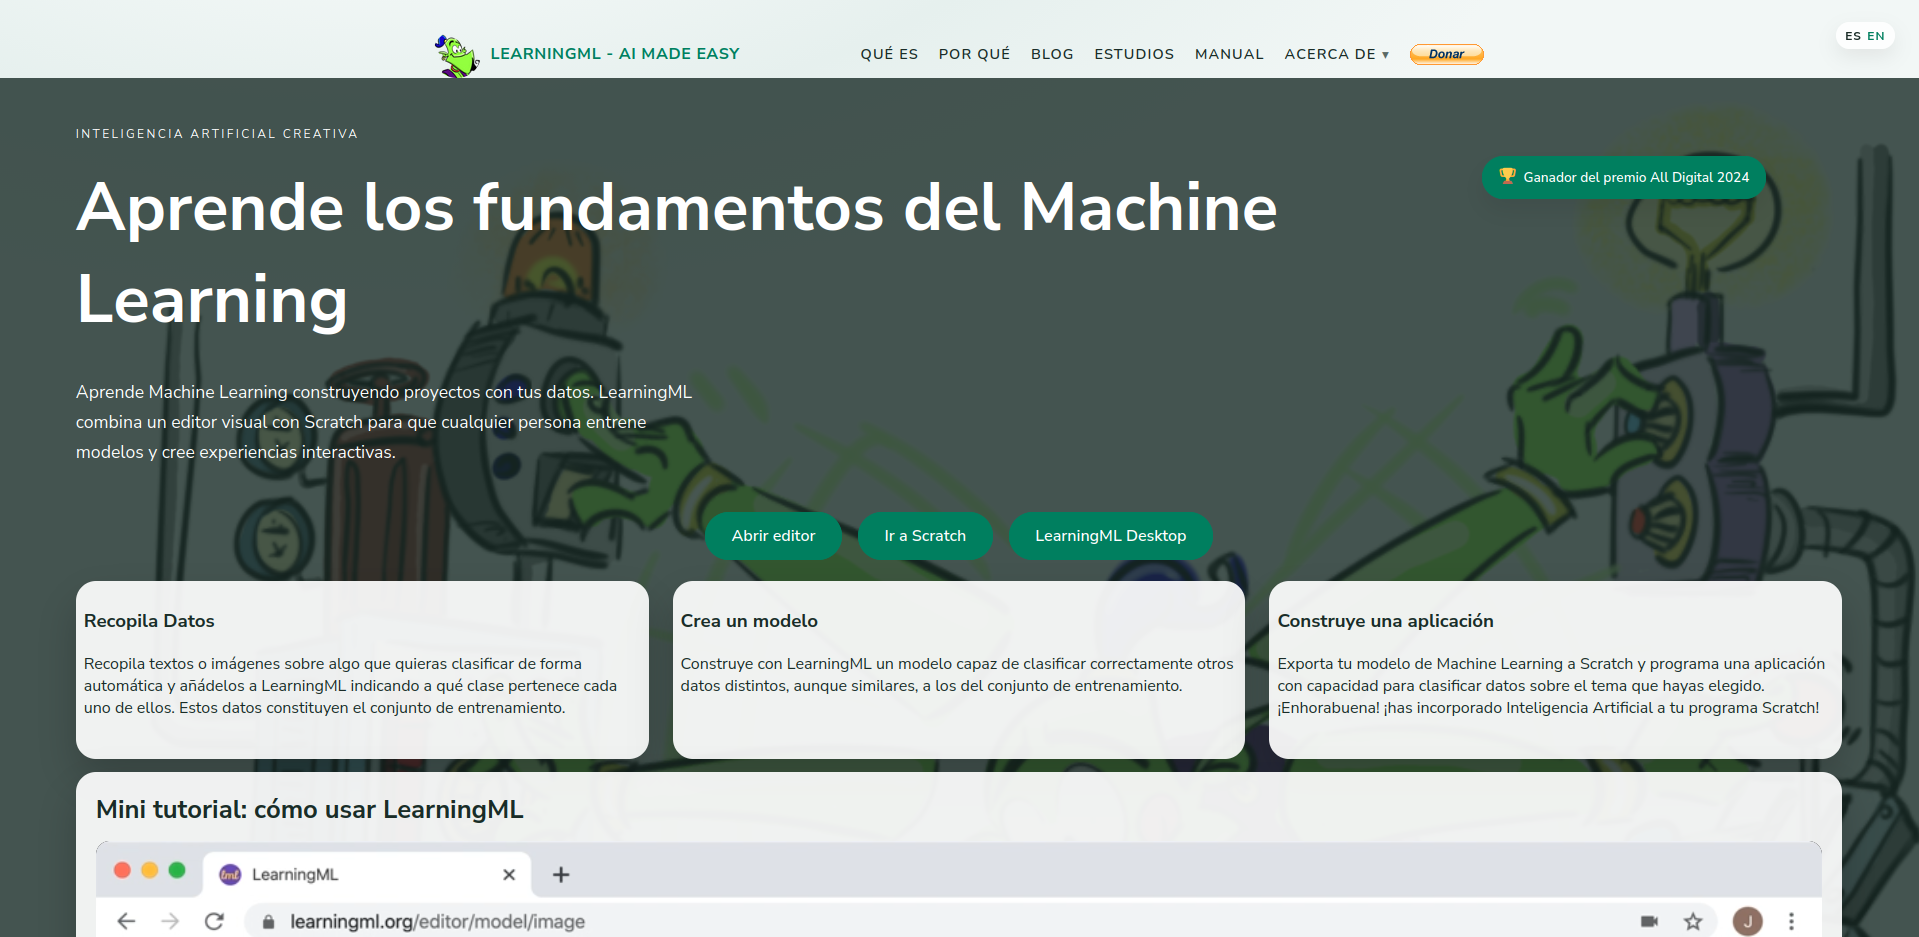Click the new tab plus icon in tutorial
Screen dimensions: 1919x937
click(561, 875)
